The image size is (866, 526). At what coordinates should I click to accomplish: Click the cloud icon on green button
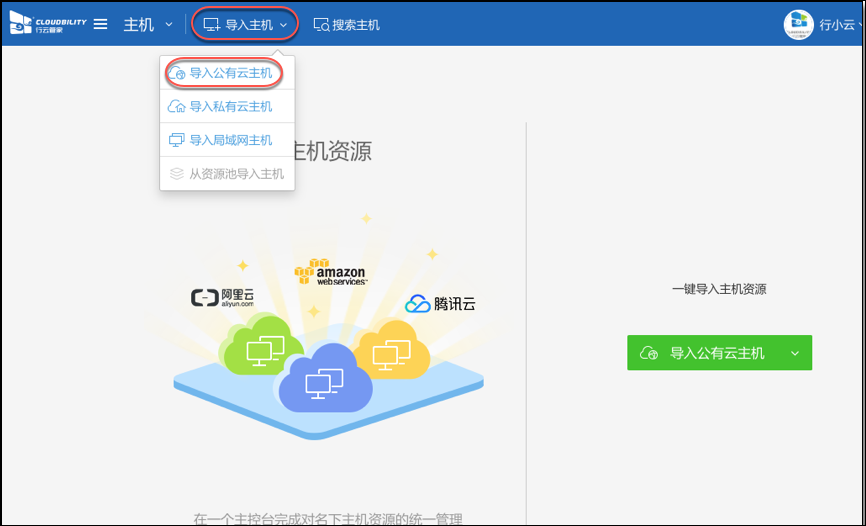pyautogui.click(x=649, y=353)
